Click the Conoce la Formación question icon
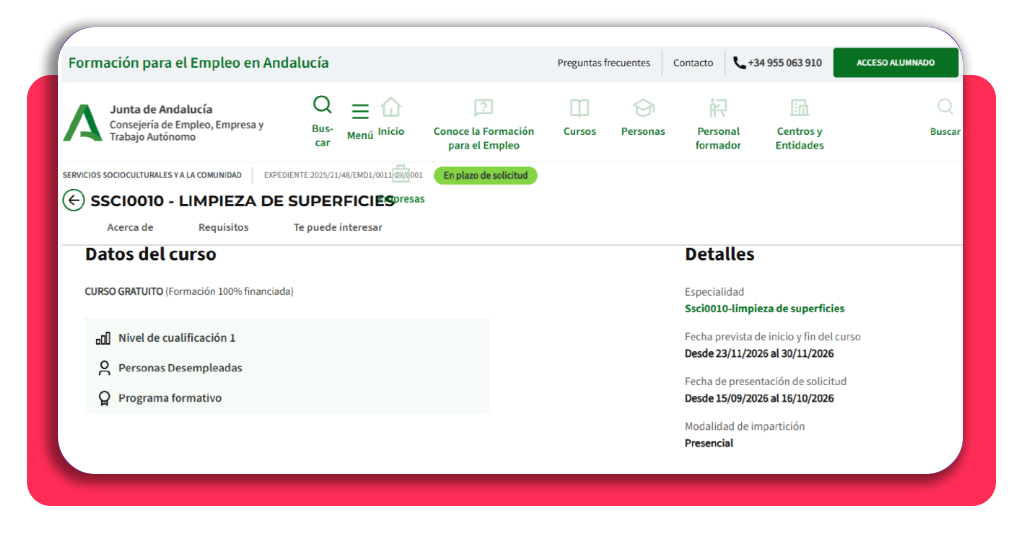1024x536 pixels. click(x=483, y=107)
